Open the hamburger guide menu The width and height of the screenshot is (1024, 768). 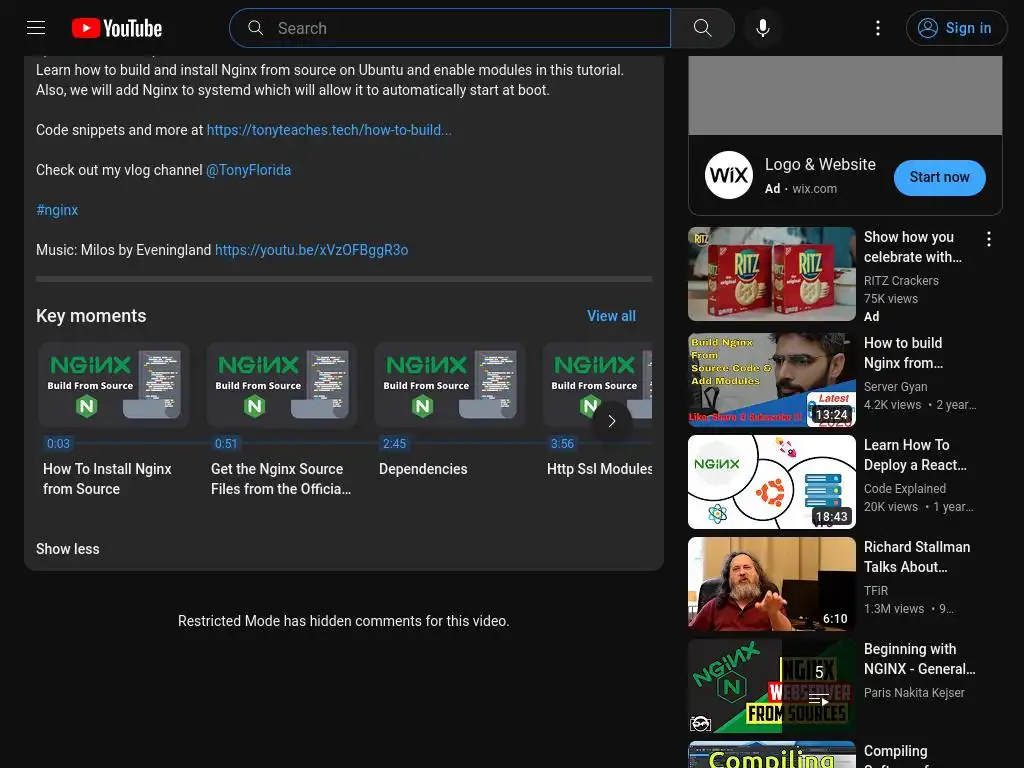tap(36, 28)
